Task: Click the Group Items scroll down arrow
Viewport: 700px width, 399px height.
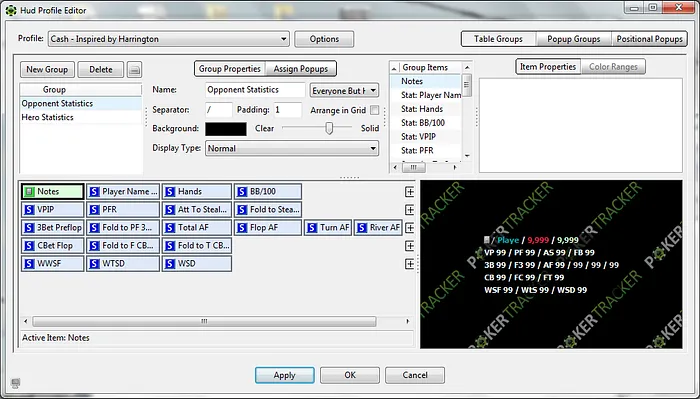Action: pyautogui.click(x=467, y=156)
